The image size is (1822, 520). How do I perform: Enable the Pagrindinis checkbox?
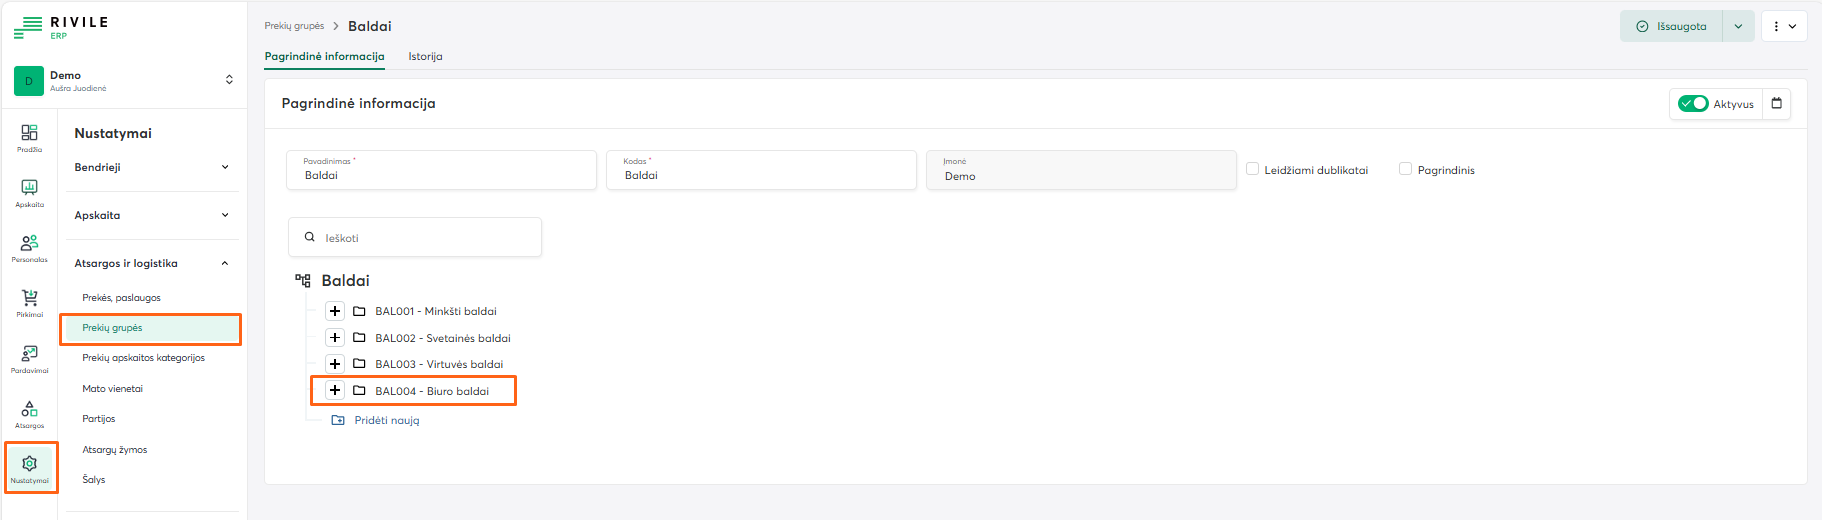(1405, 169)
